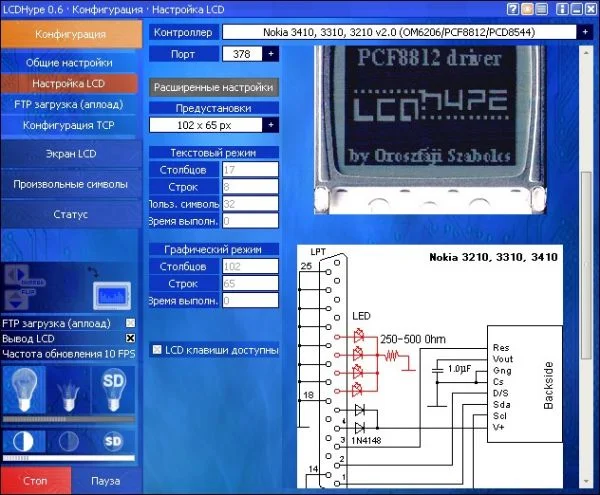
Task: Click the bright half-circle contrast icon
Action: point(24,441)
